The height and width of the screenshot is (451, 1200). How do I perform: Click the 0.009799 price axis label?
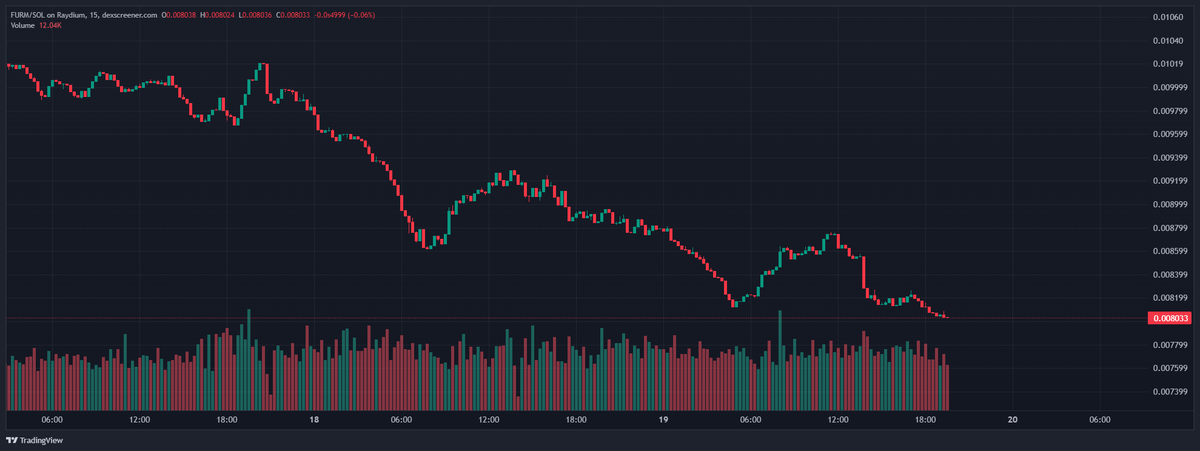tap(1169, 111)
